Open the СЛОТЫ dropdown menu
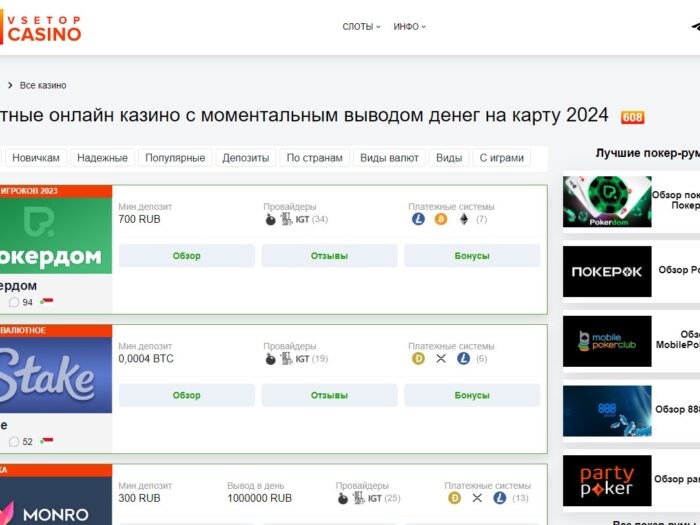The width and height of the screenshot is (700, 525). [x=361, y=27]
